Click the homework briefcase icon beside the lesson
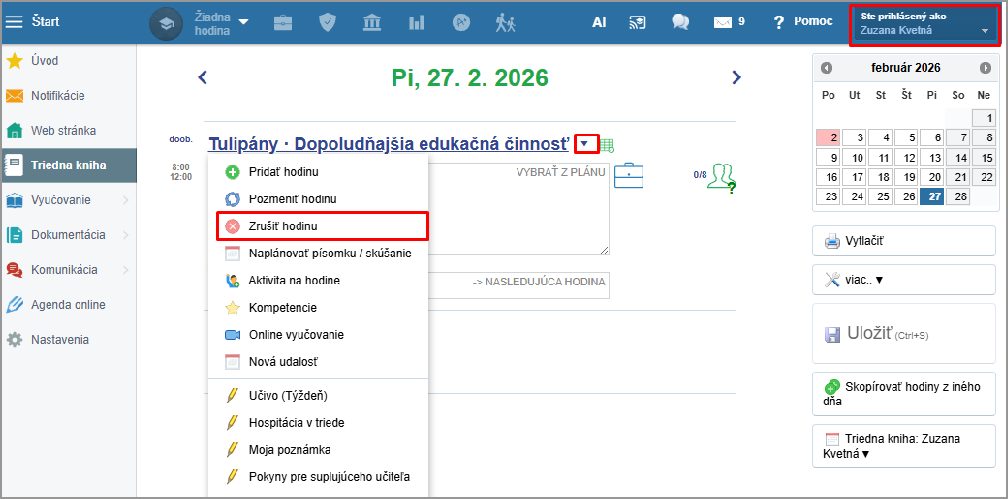Viewport: 1008px width, 499px height. (628, 175)
